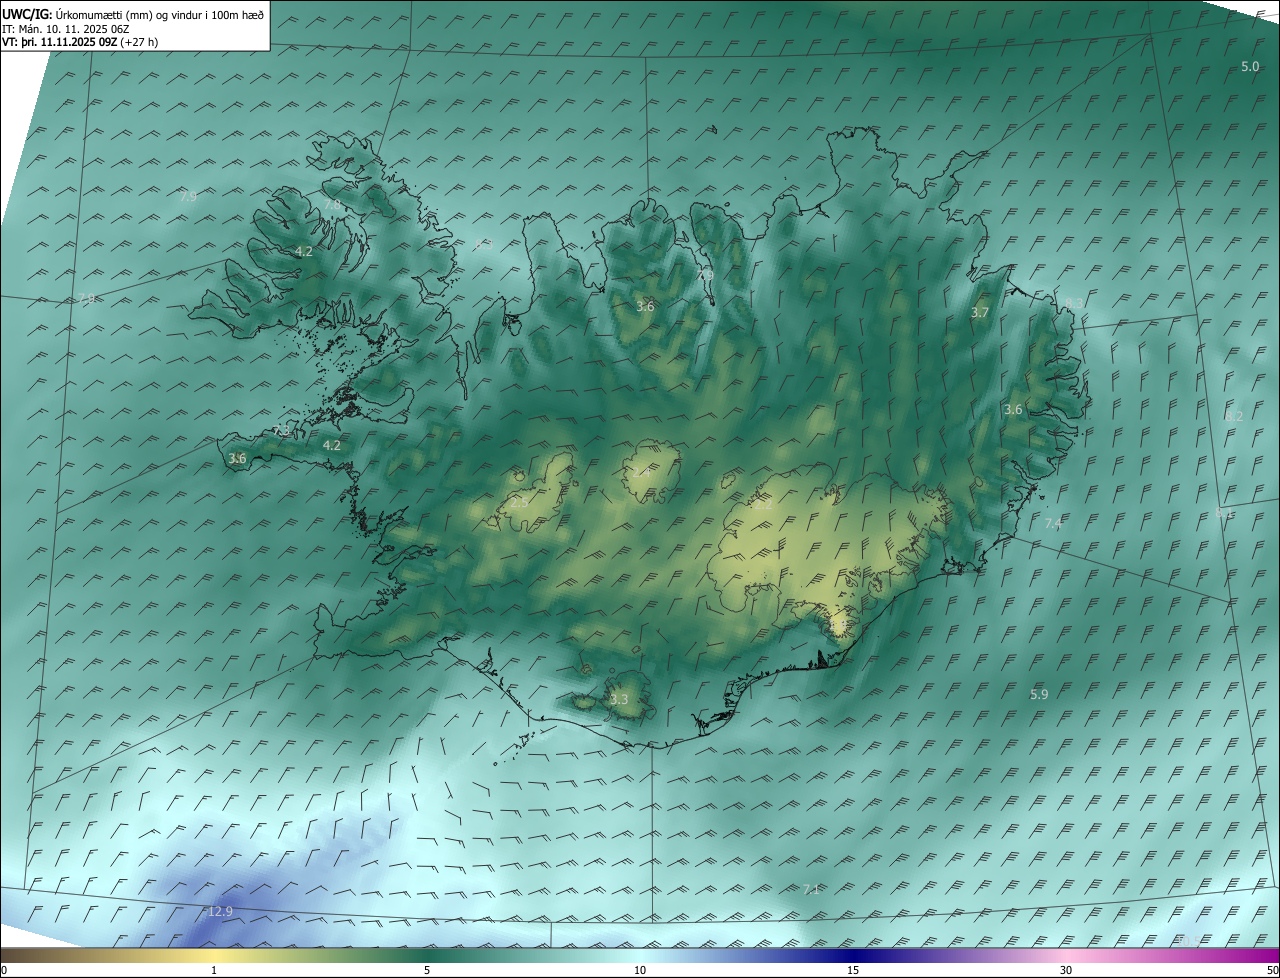1280x978 pixels.
Task: Click the 7.1 precipitation value
Action: click(x=811, y=889)
